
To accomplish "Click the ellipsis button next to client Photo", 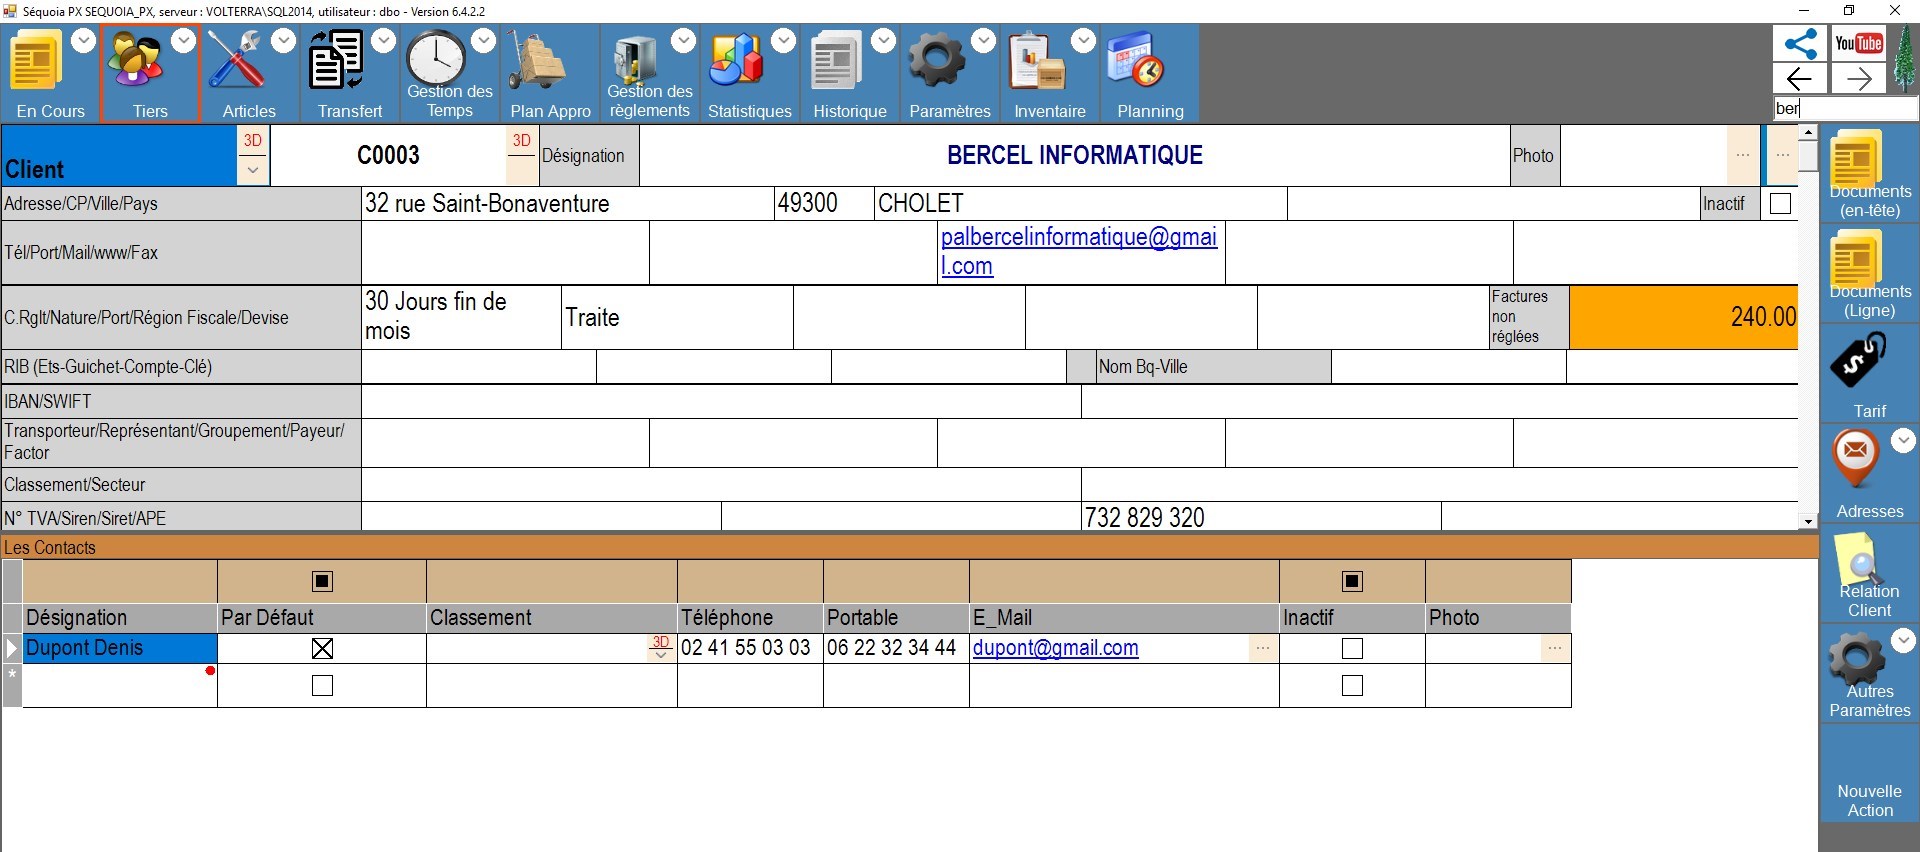I will click(1743, 155).
